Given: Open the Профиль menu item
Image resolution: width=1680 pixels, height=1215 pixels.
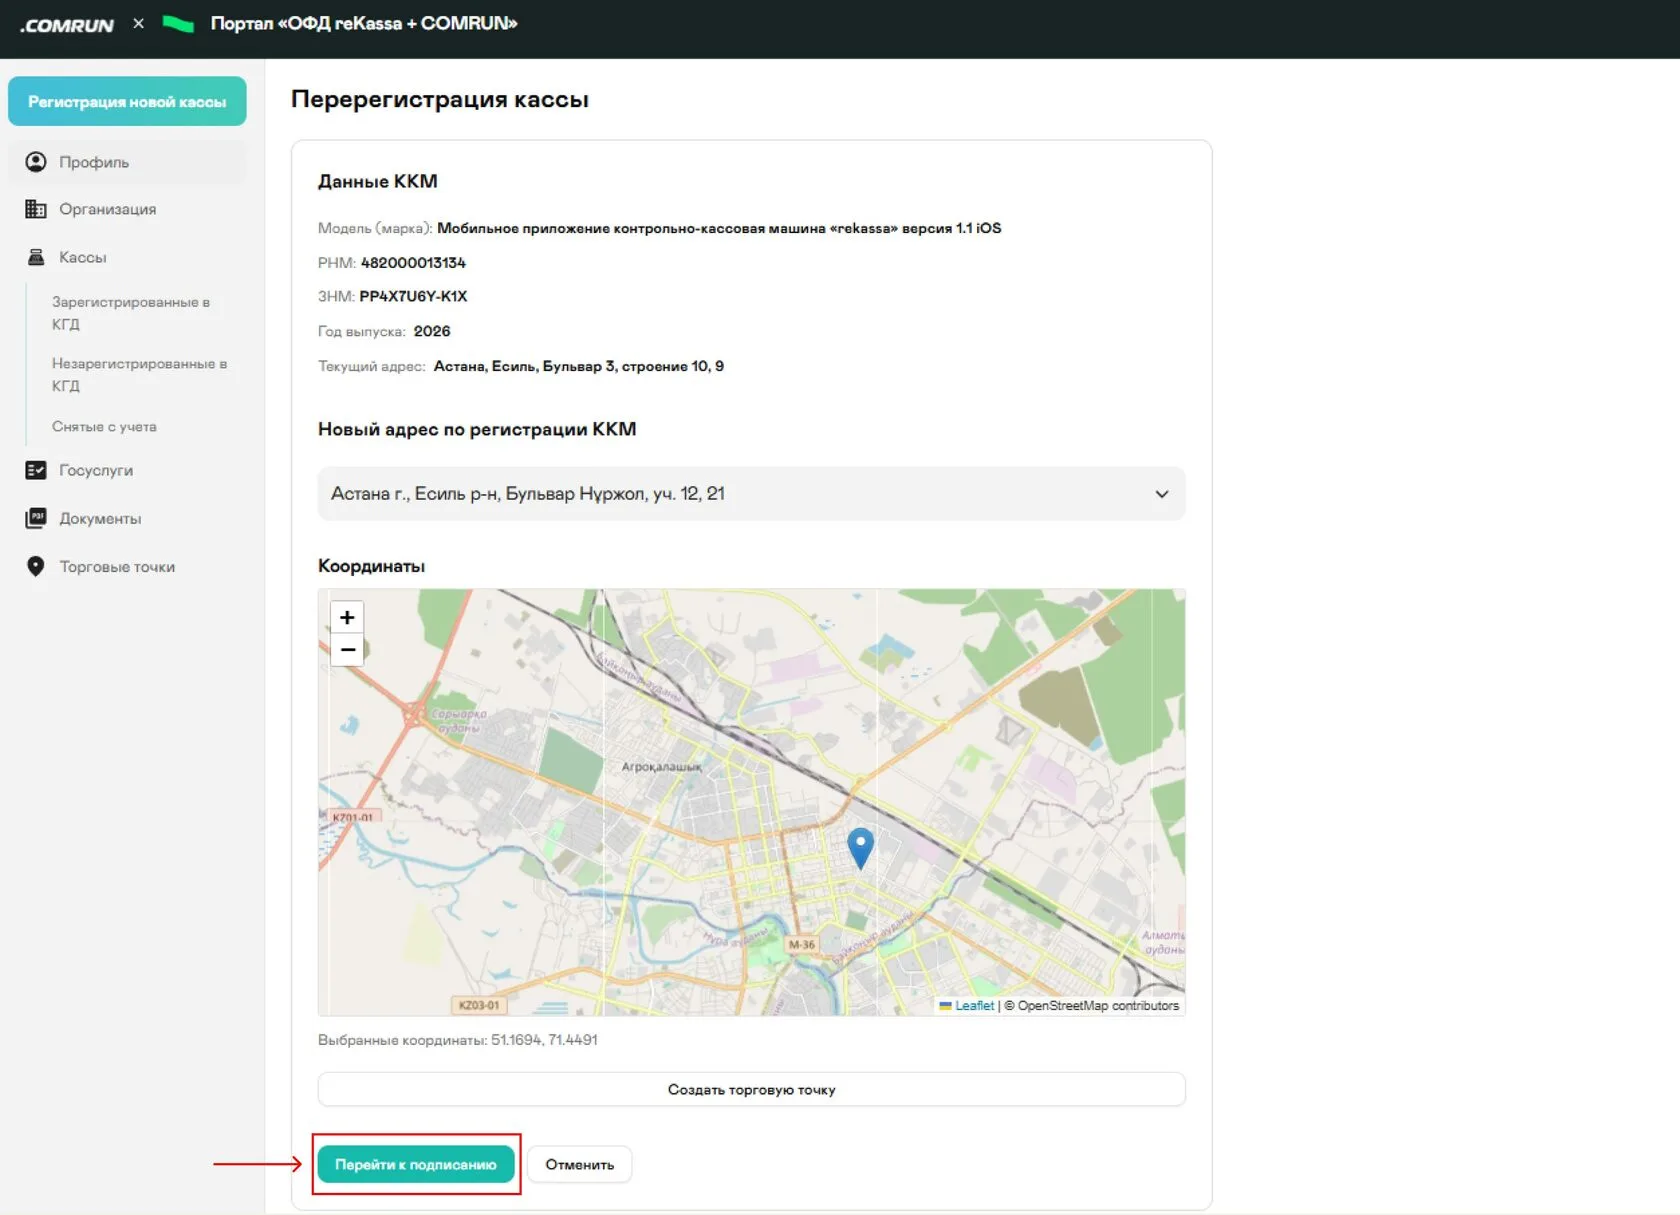Looking at the screenshot, I should click(x=127, y=162).
